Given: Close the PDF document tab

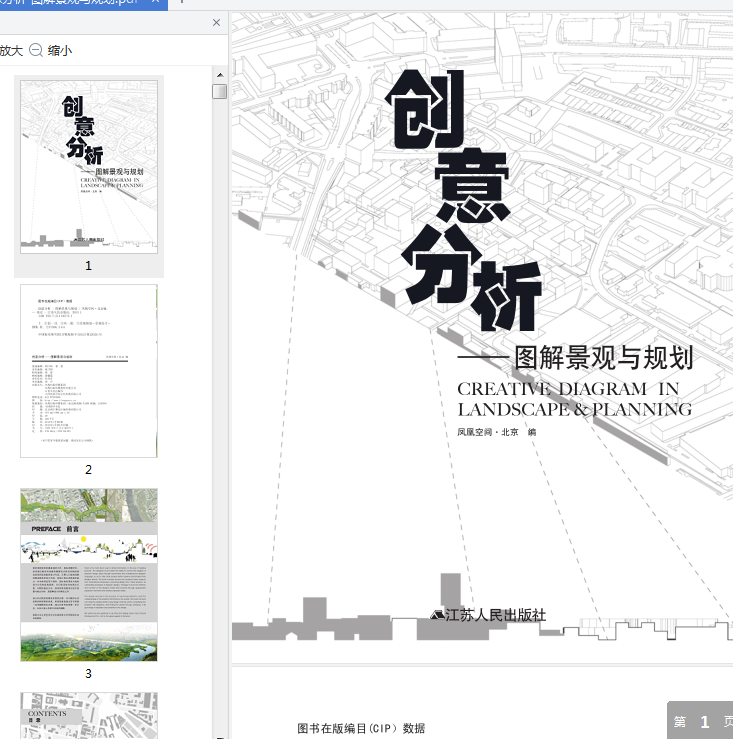Looking at the screenshot, I should (155, 2).
